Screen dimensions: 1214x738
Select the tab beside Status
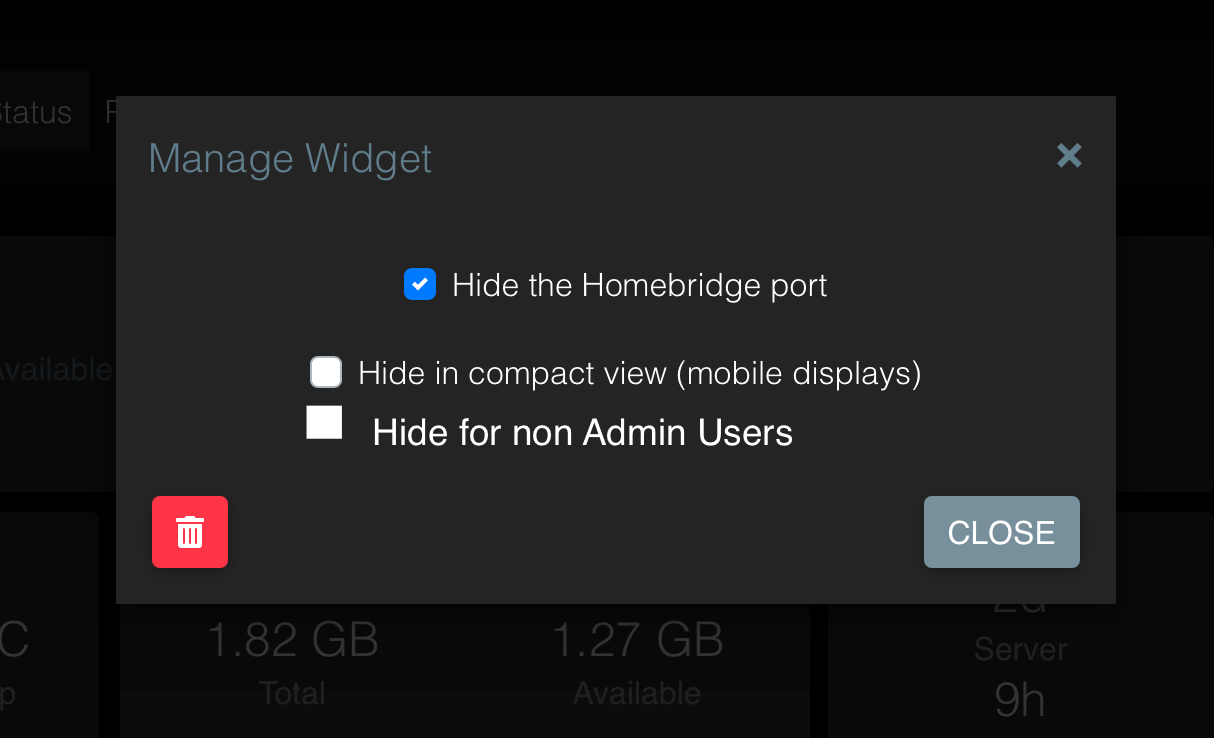pos(110,112)
